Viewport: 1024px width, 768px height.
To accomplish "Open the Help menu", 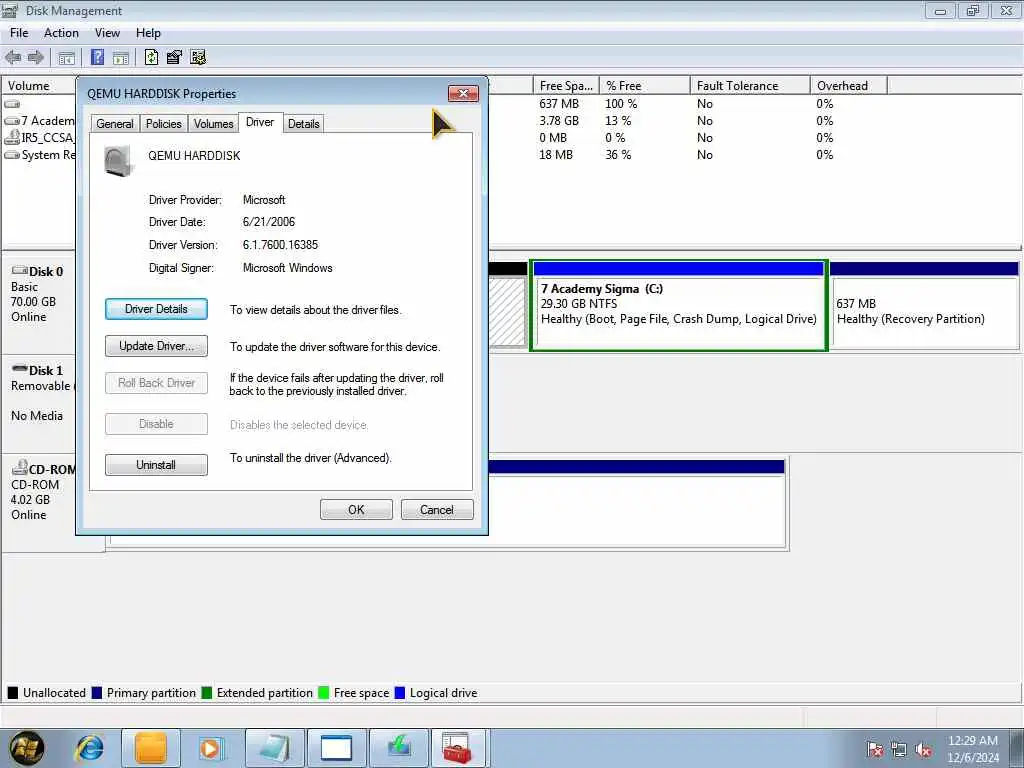I will click(x=148, y=33).
